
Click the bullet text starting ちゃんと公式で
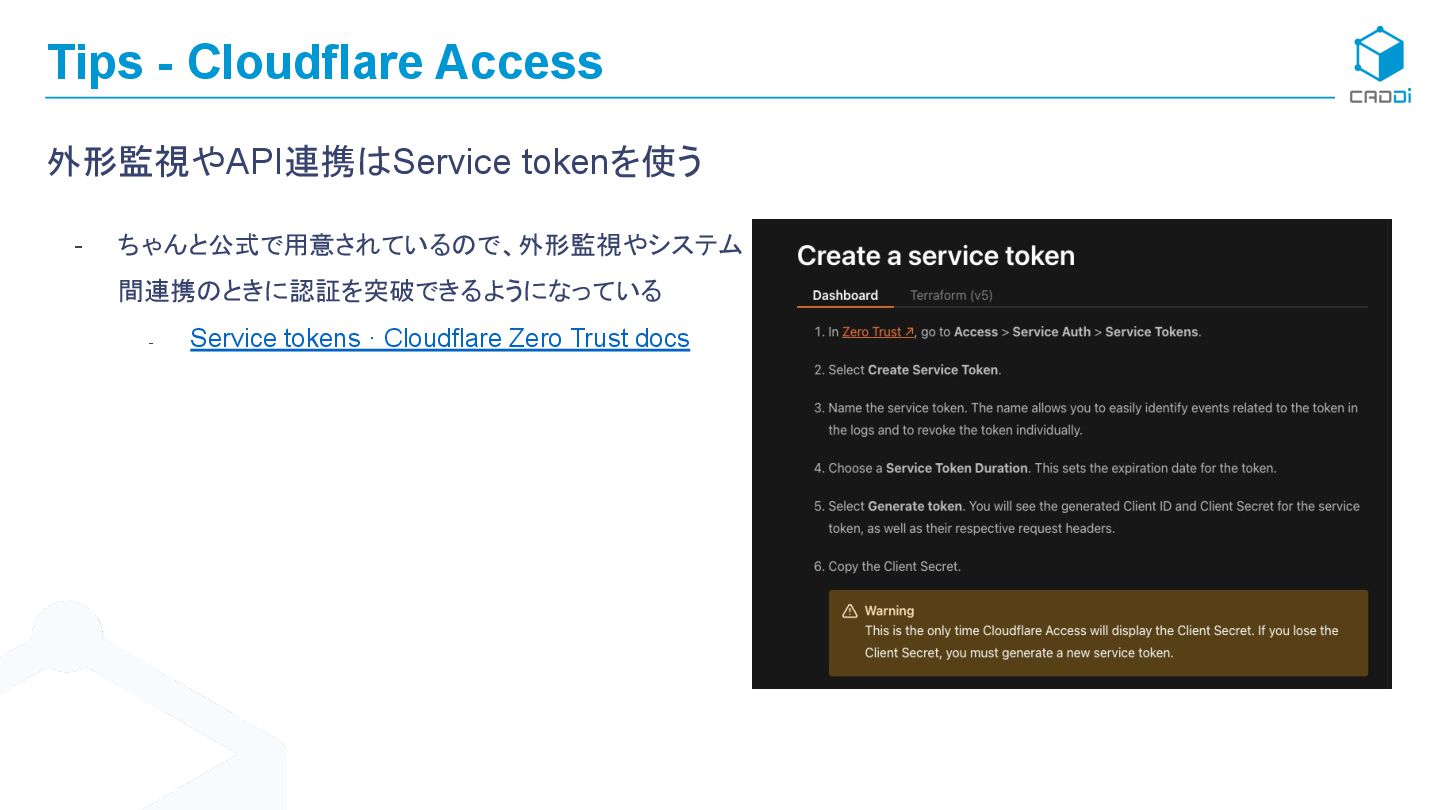point(430,267)
